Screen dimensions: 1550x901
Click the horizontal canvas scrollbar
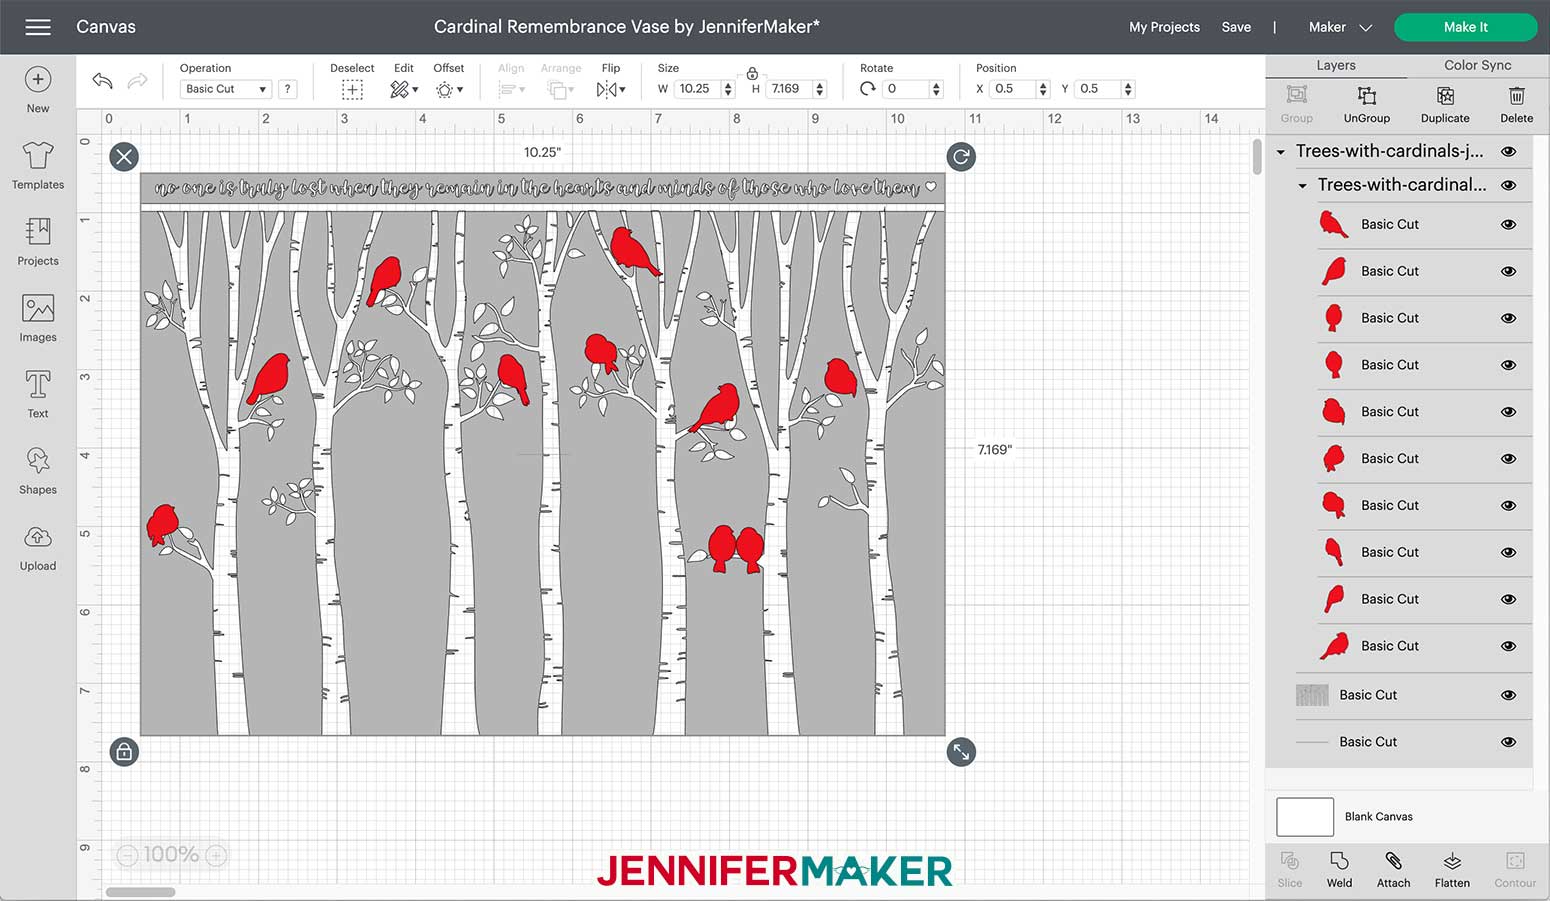click(x=141, y=892)
